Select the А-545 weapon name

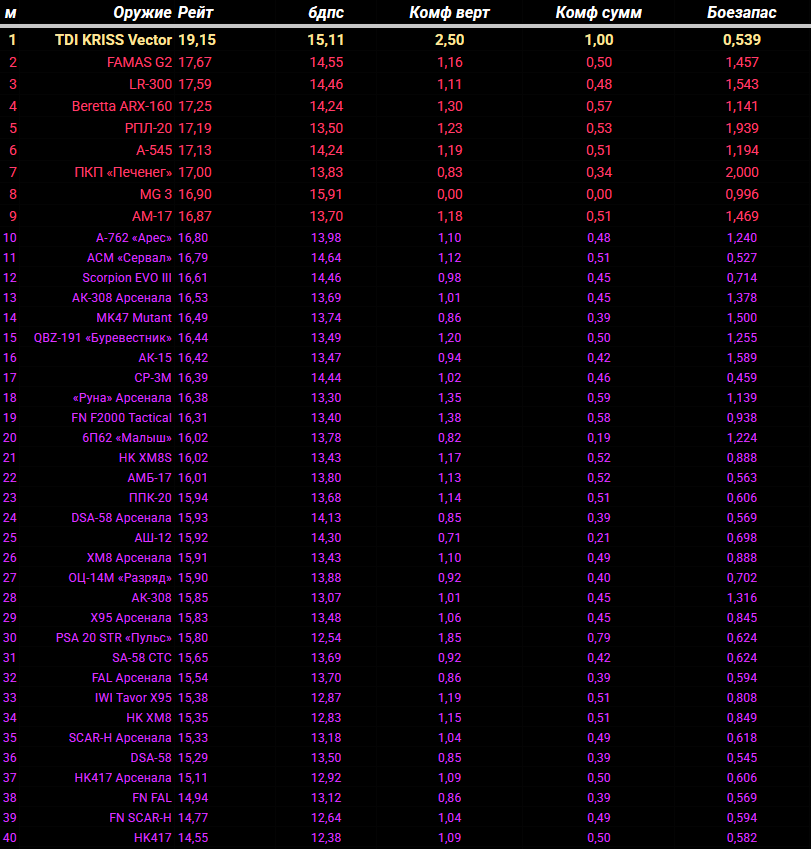click(x=154, y=151)
